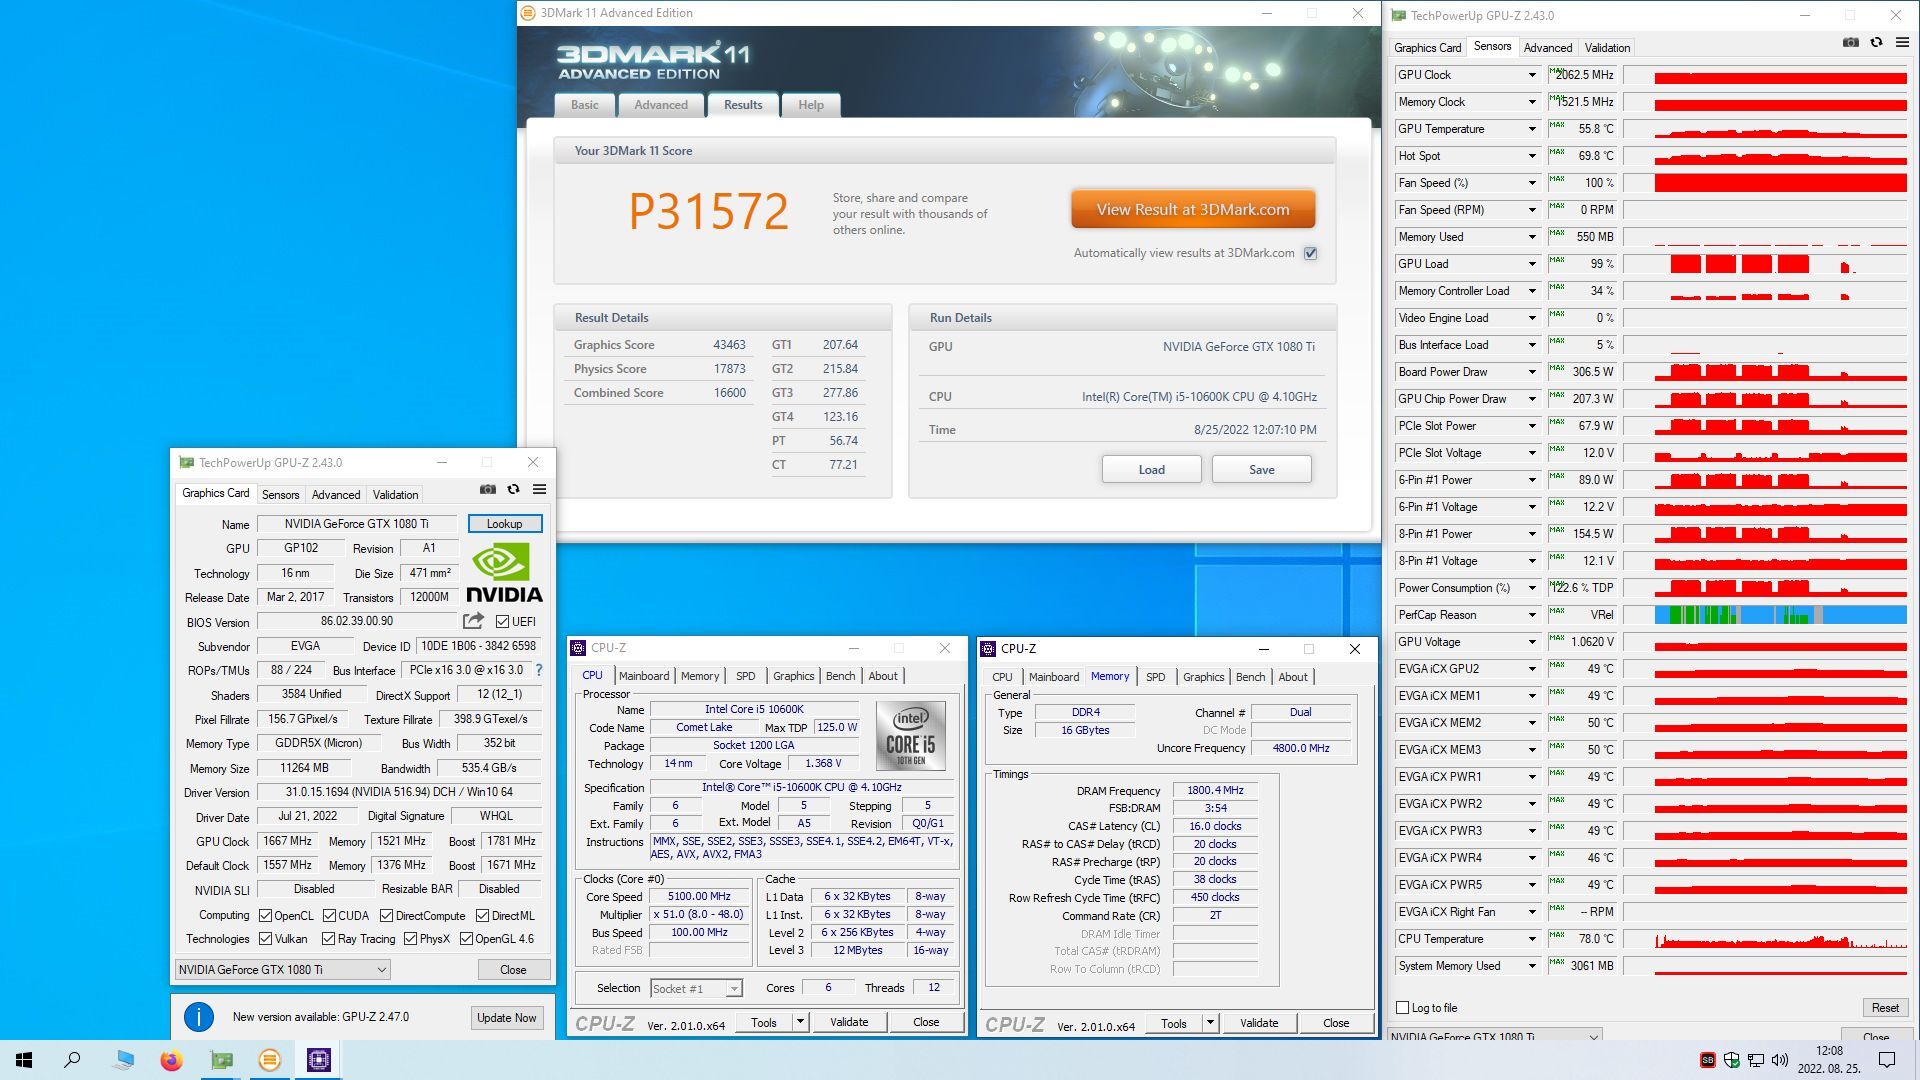Screen dimensions: 1920x1080
Task: Click the red SB tray icon
Action: pos(1707,1060)
